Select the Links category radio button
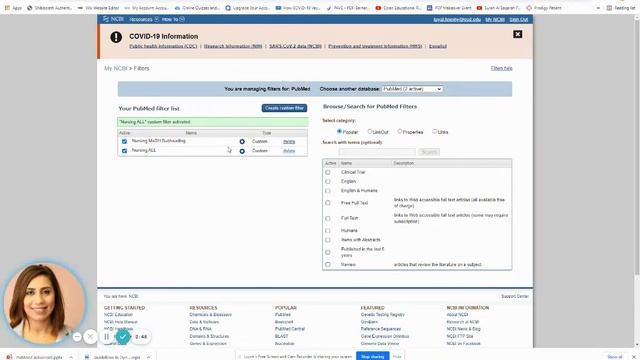Viewport: 640px width, 360px height. [435, 131]
